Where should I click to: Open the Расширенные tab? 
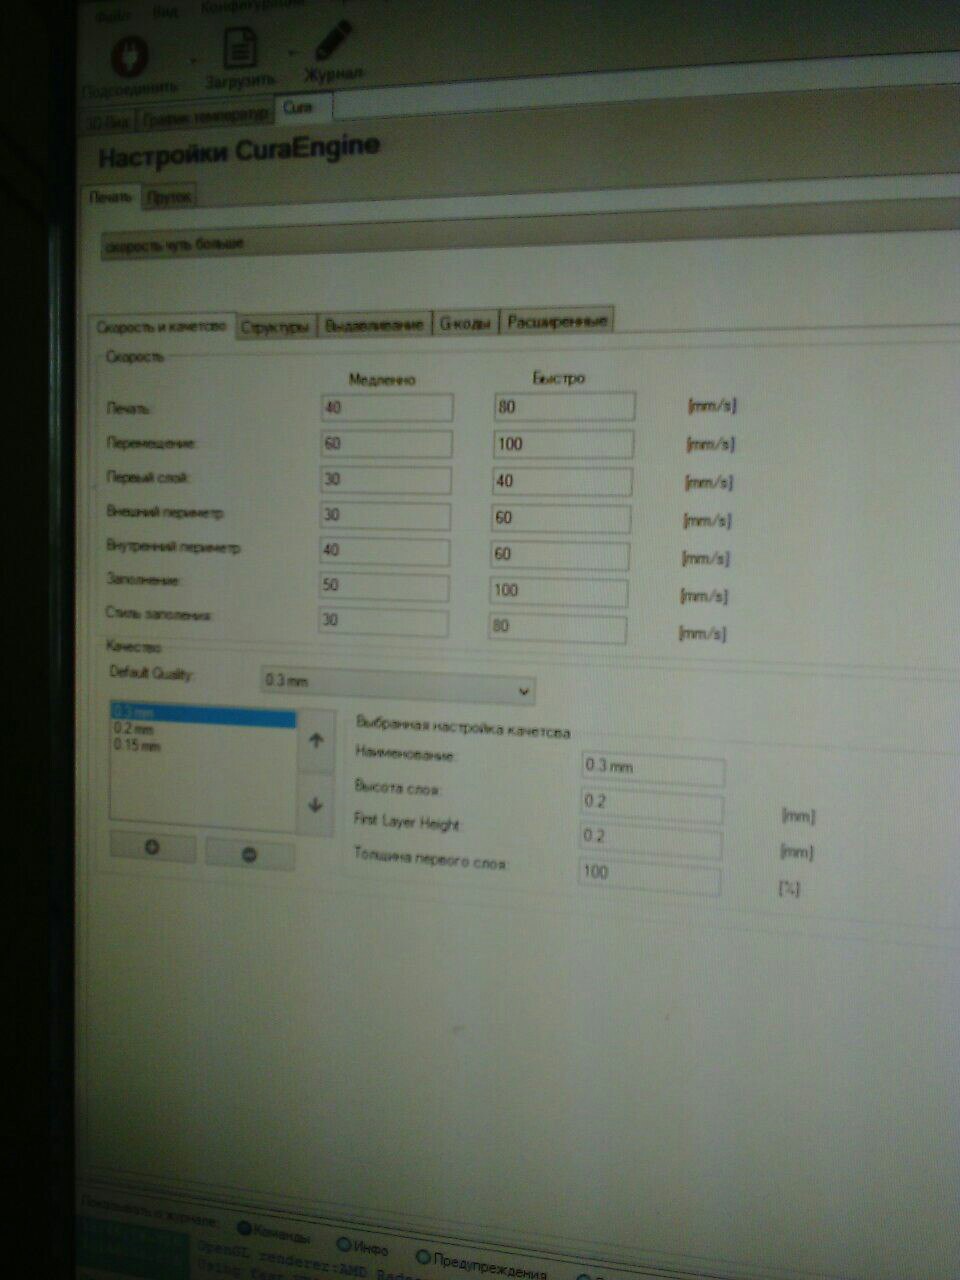tap(557, 321)
